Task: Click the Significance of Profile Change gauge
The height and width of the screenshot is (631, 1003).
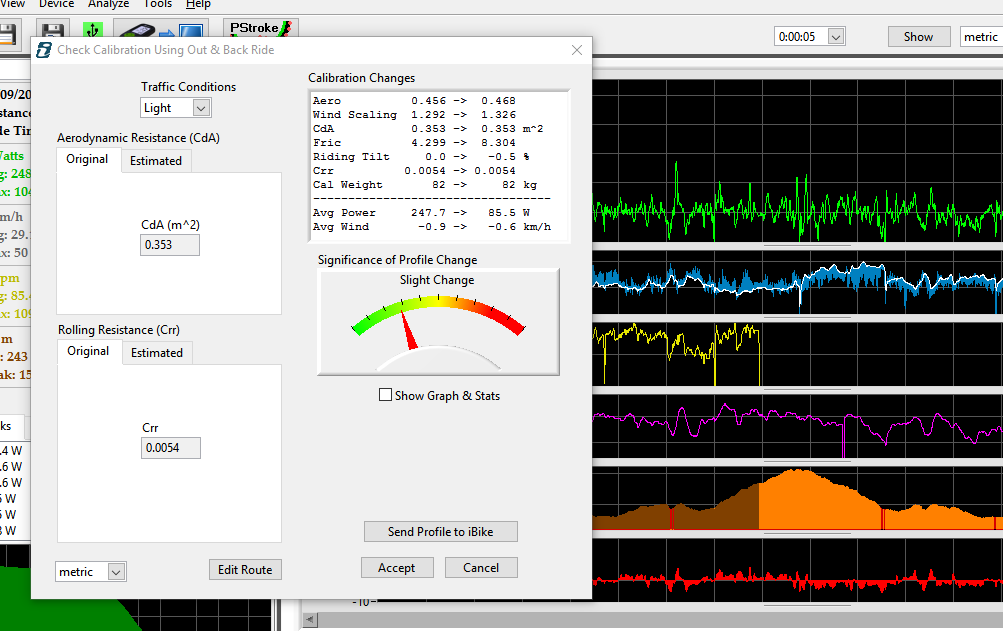Action: [438, 322]
